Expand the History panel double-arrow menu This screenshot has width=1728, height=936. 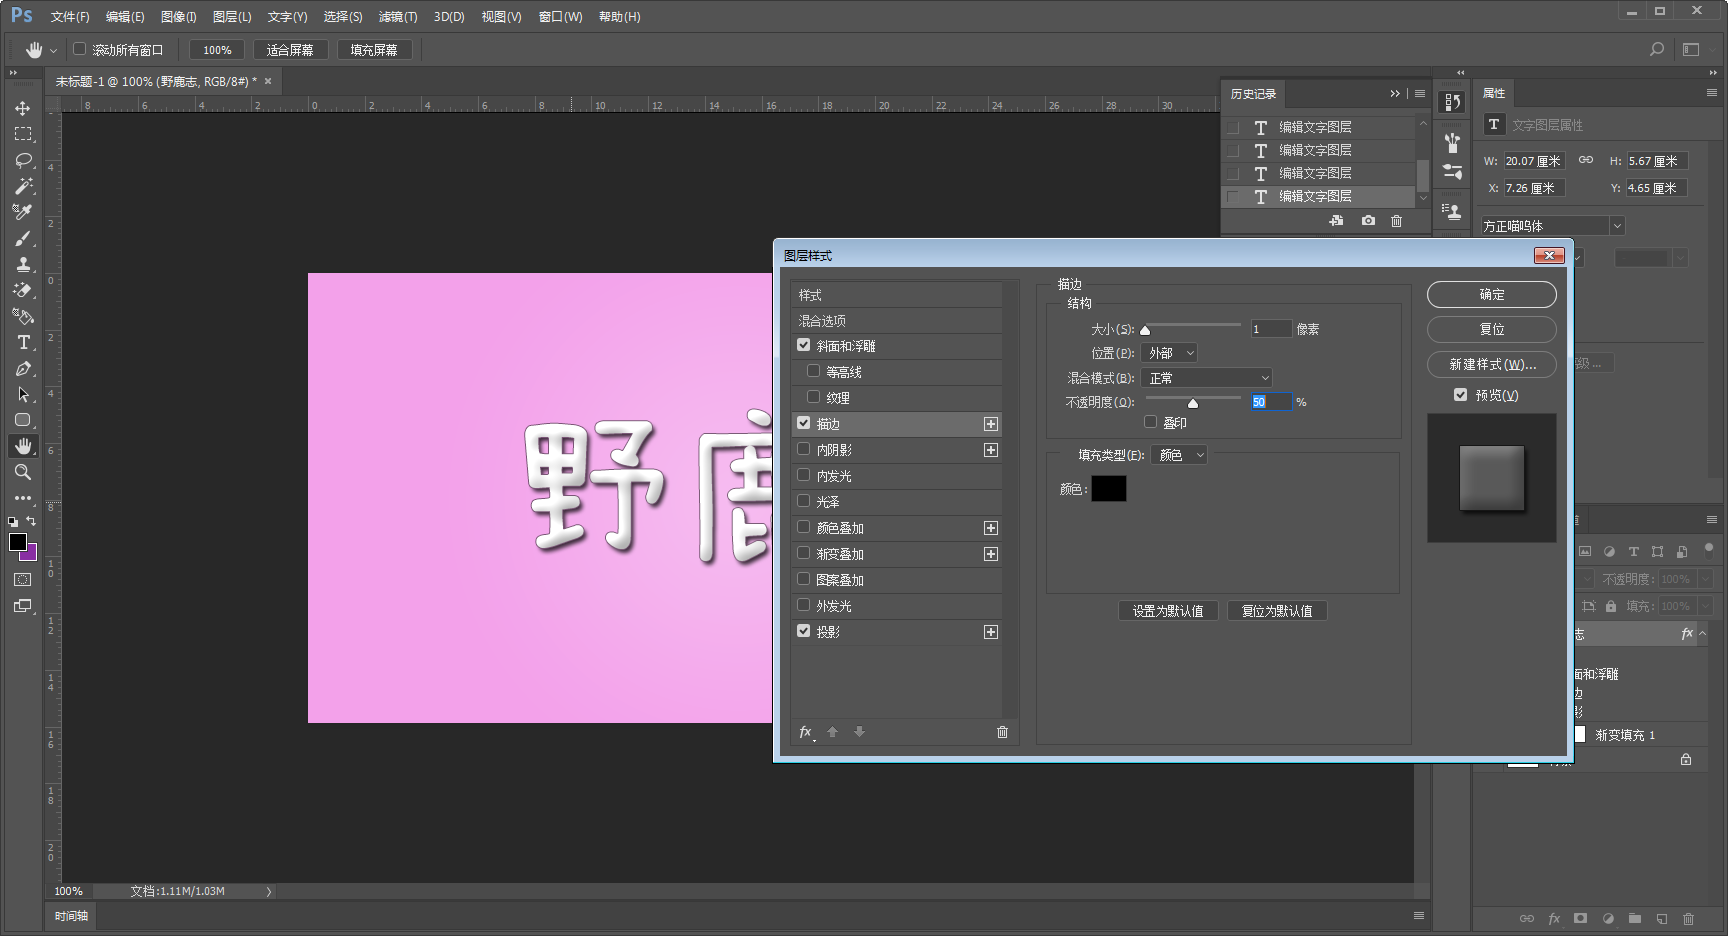click(x=1395, y=94)
